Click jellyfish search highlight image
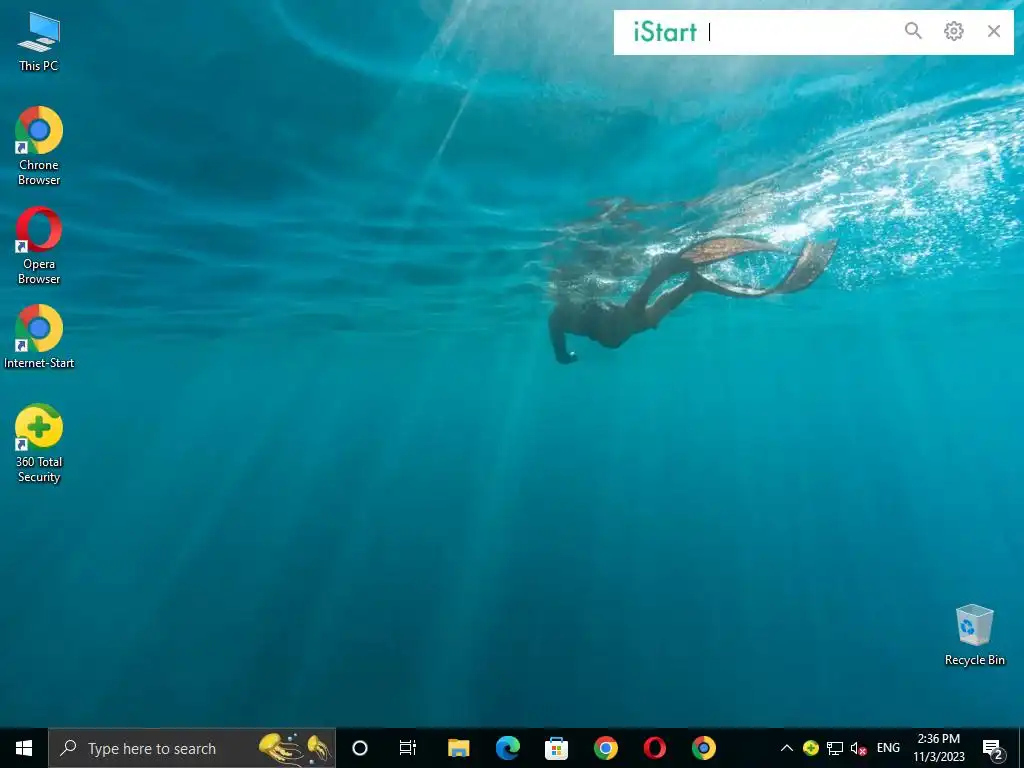The height and width of the screenshot is (768, 1024). (x=295, y=748)
